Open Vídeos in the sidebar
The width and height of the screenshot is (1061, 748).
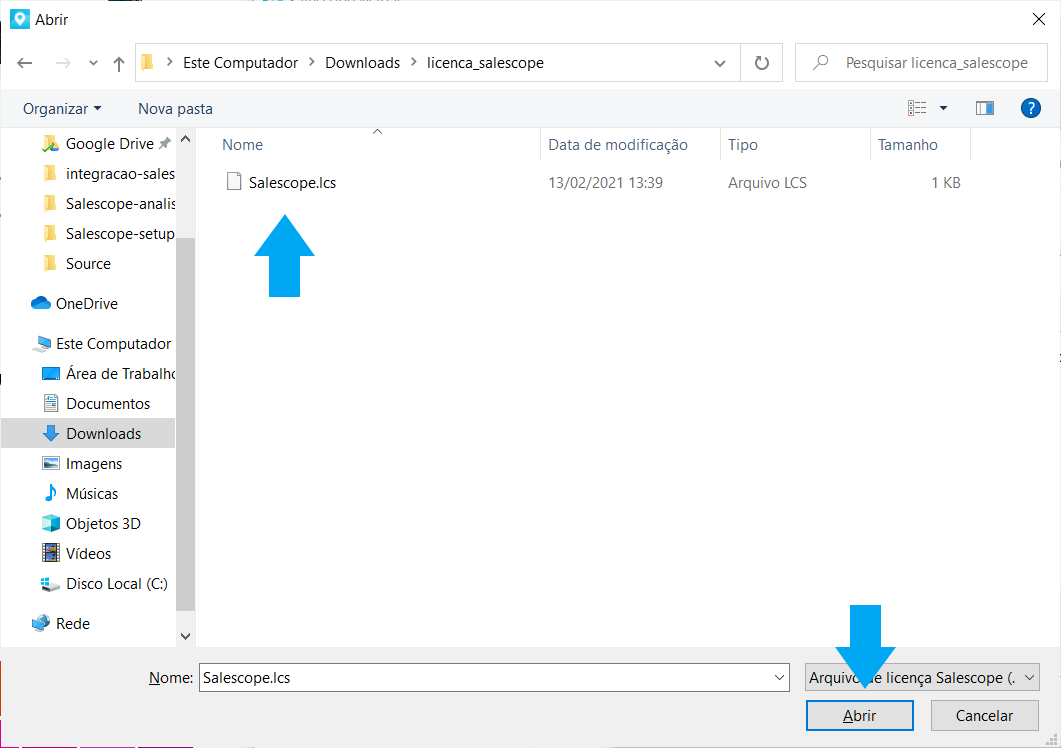88,554
